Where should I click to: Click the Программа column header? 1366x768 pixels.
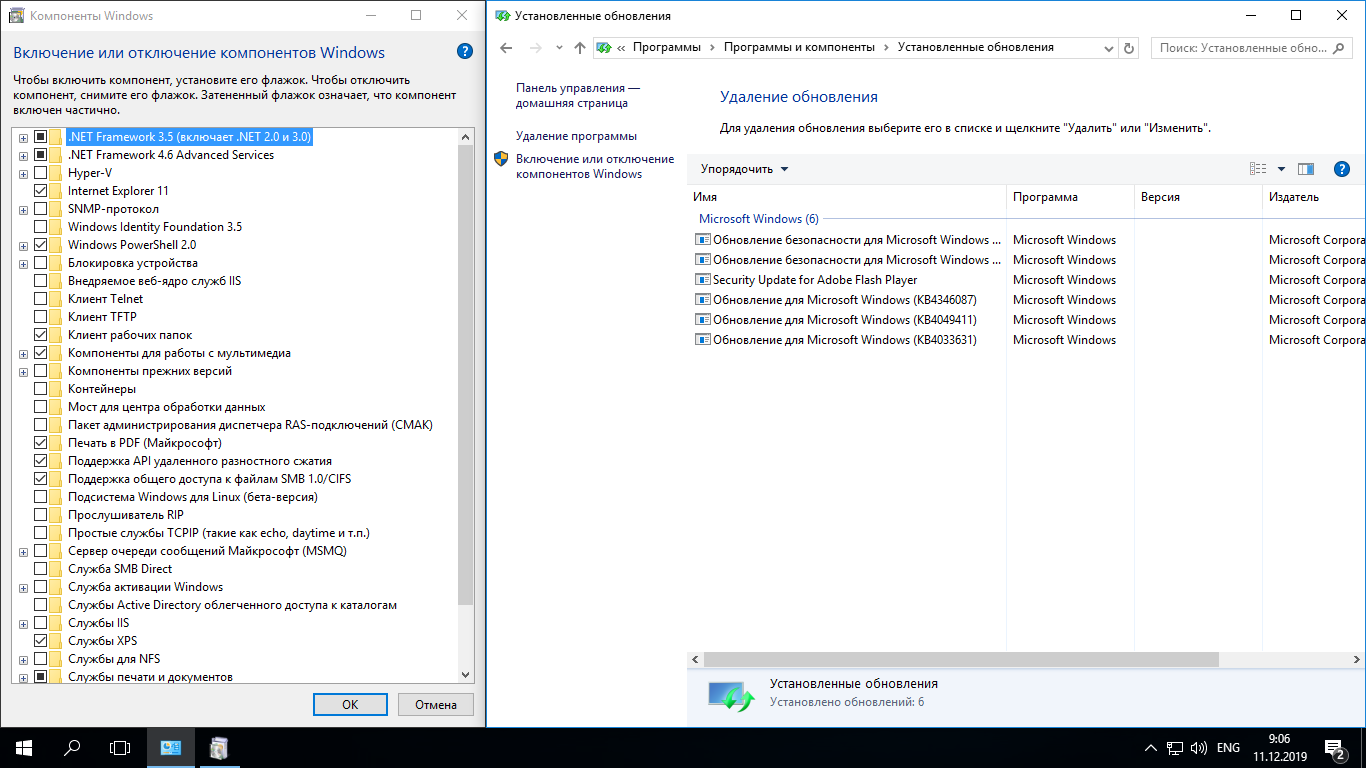click(1045, 197)
